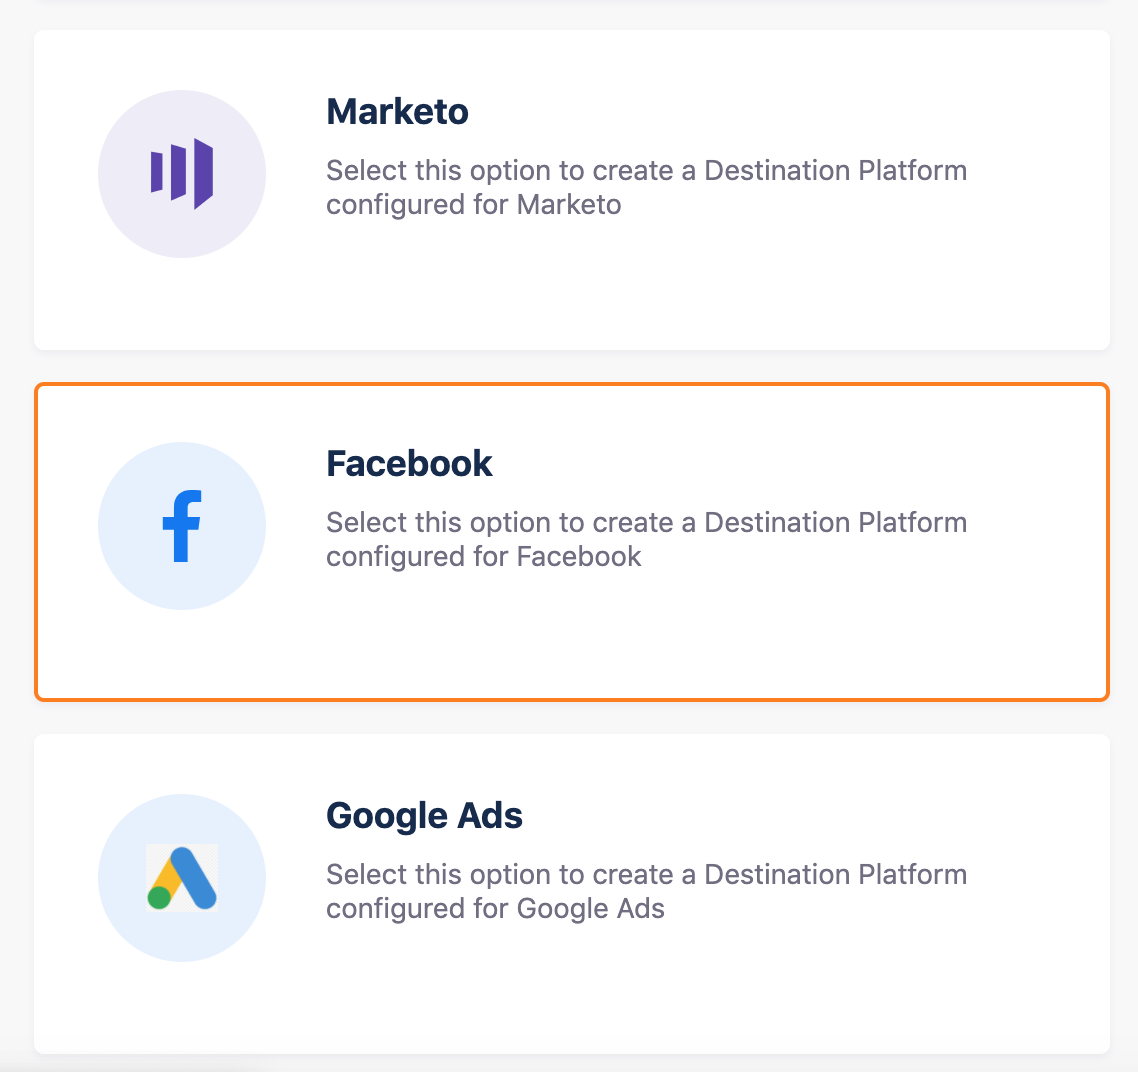This screenshot has width=1138, height=1072.
Task: Click 'configured for Facebook' line
Action: (x=483, y=557)
